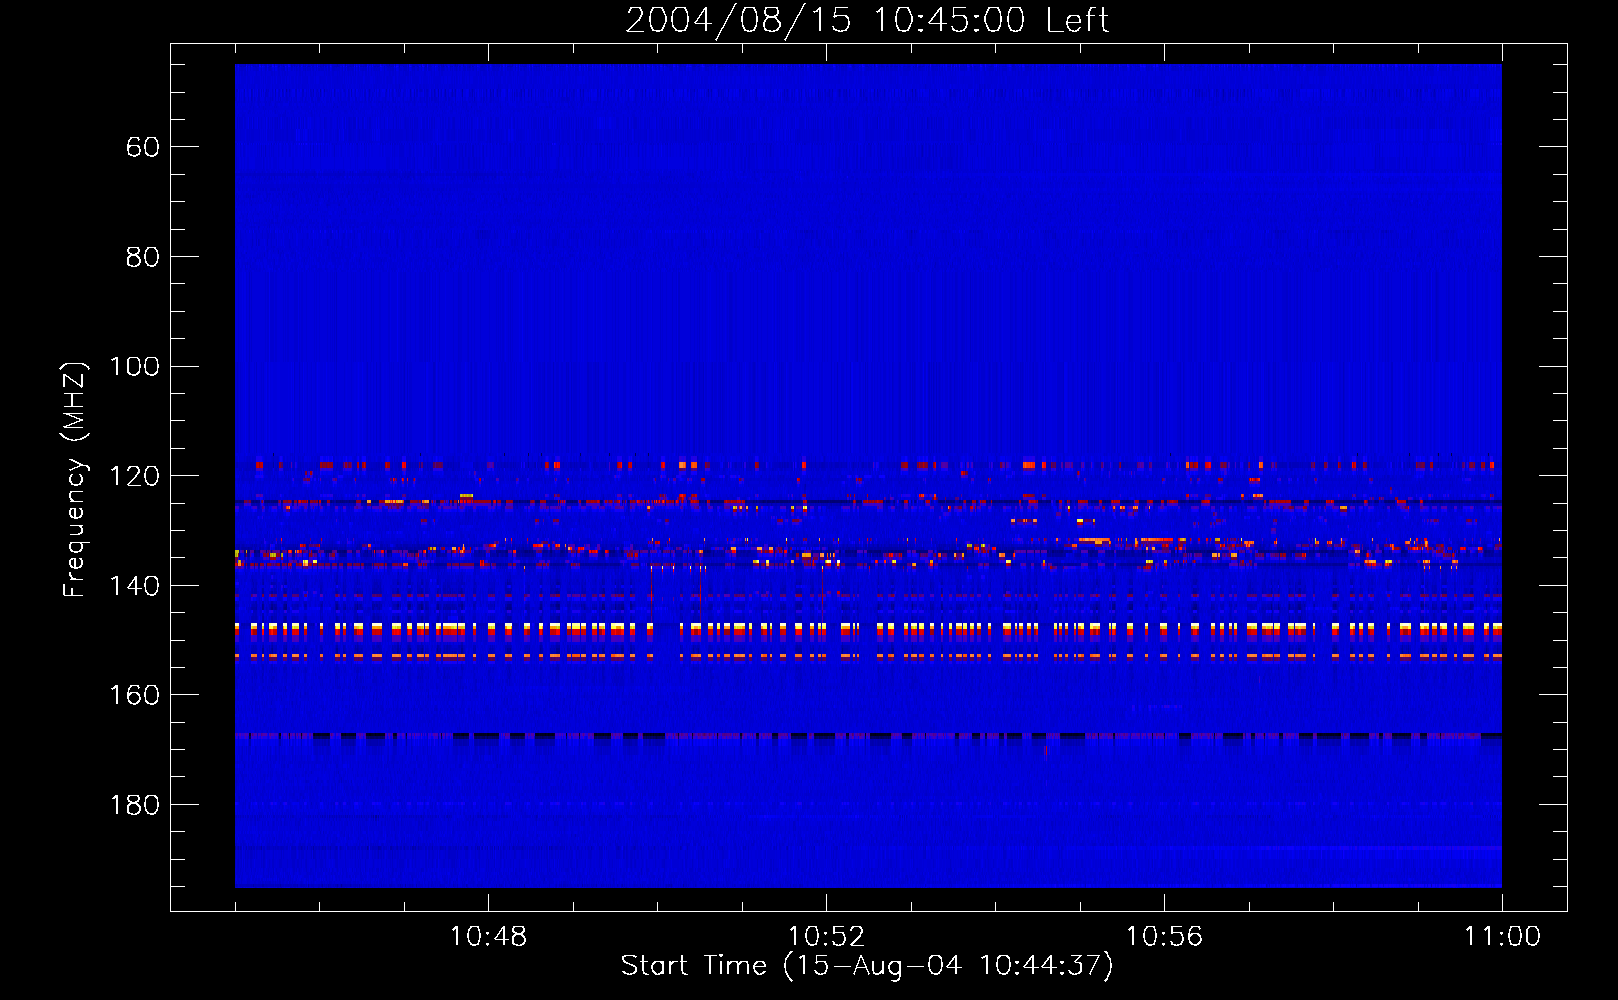Click the frequency tick label 140
This screenshot has width=1618, height=1000.
(x=135, y=586)
